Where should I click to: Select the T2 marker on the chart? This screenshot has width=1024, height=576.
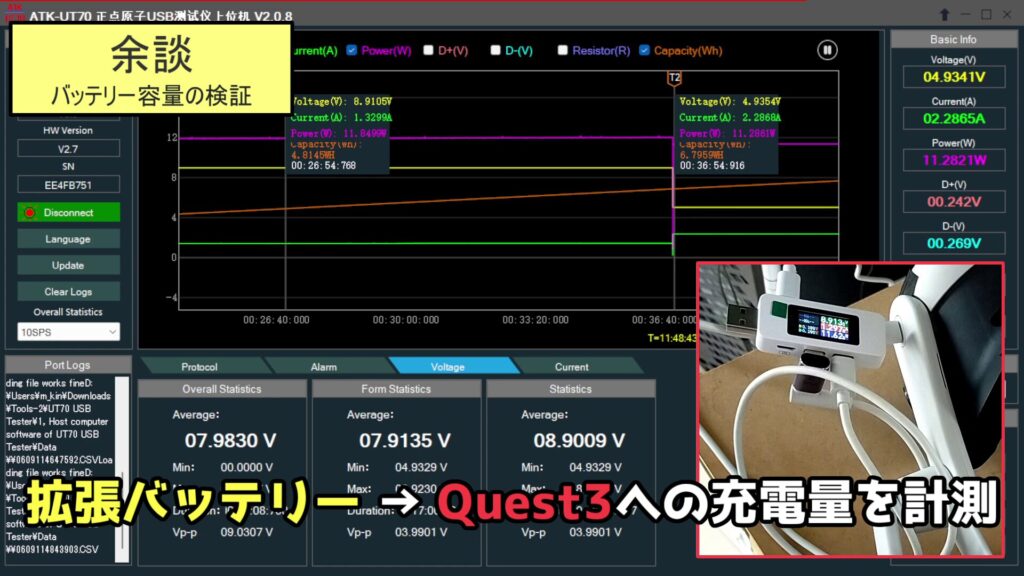click(x=674, y=78)
